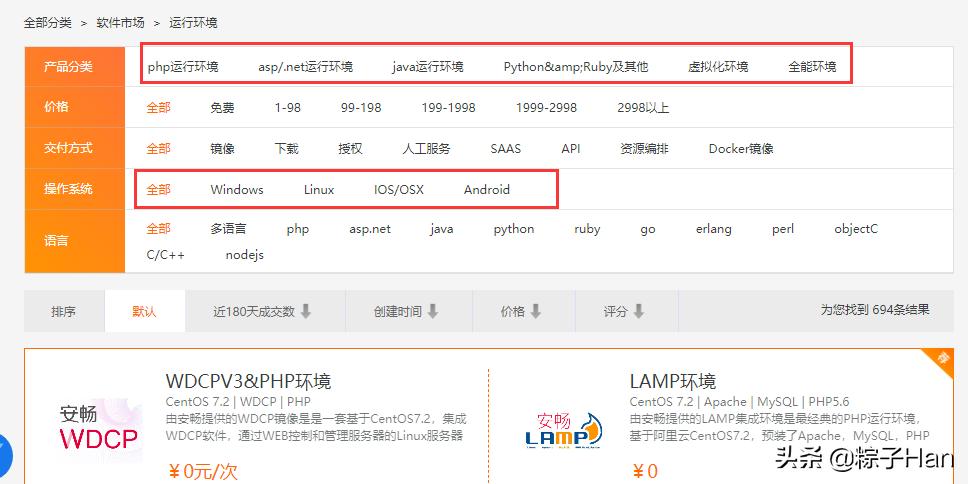Click the 安畅 WDCP logo thumbnail
The height and width of the screenshot is (484, 968).
coord(99,428)
